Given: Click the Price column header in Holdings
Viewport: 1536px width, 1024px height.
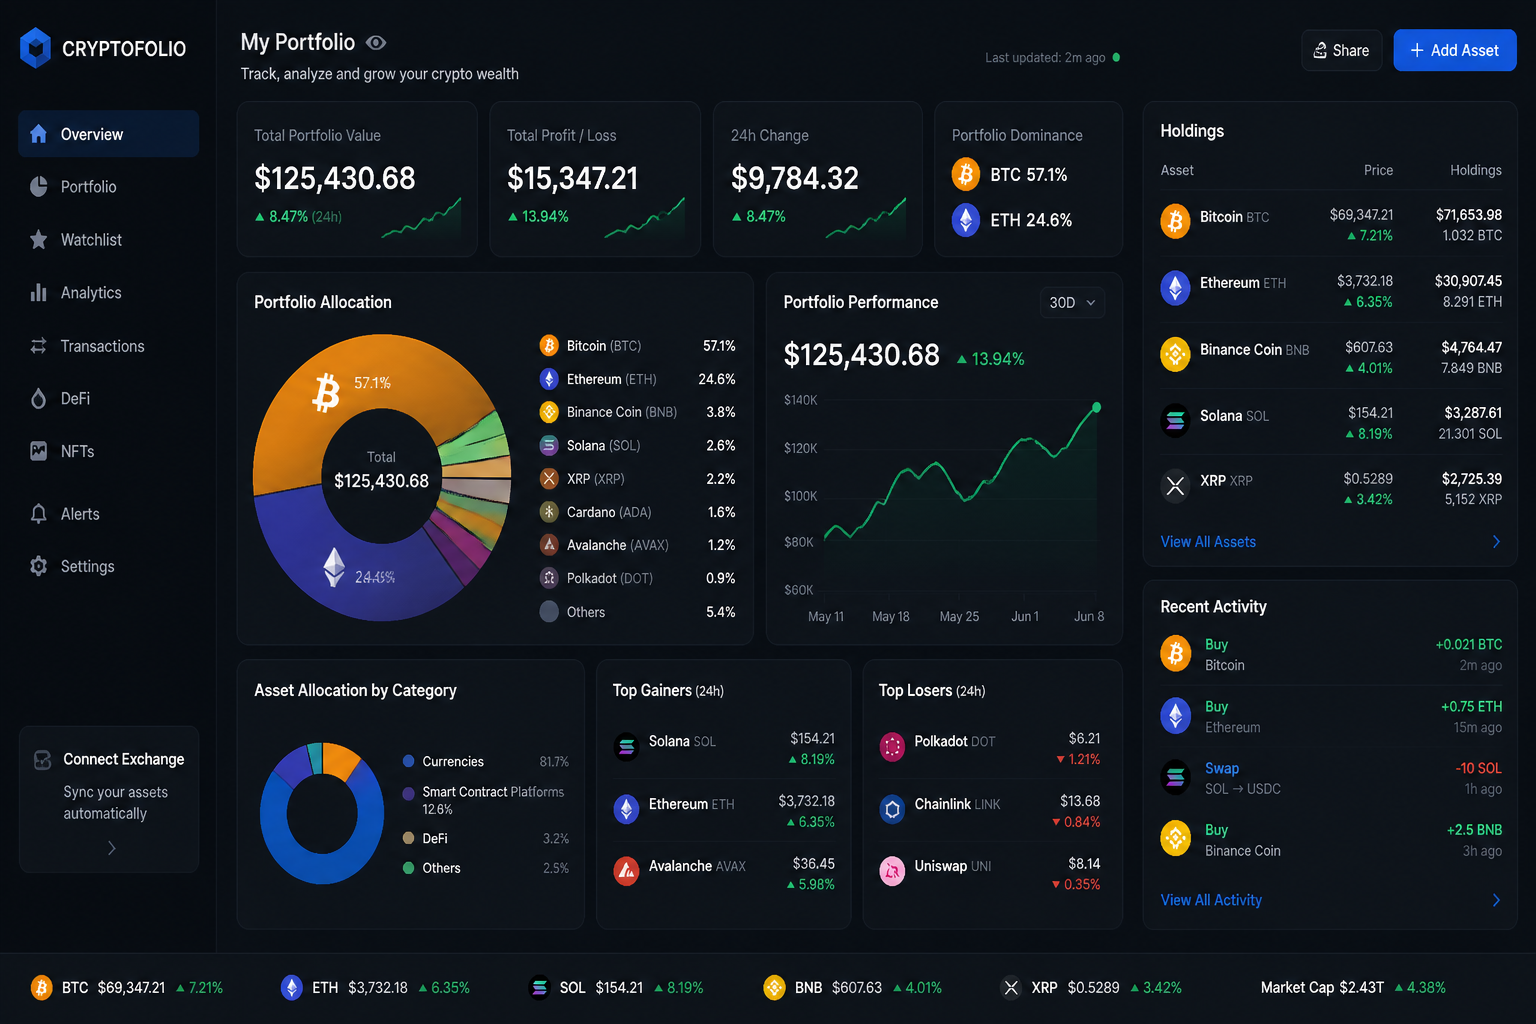Looking at the screenshot, I should pos(1378,170).
